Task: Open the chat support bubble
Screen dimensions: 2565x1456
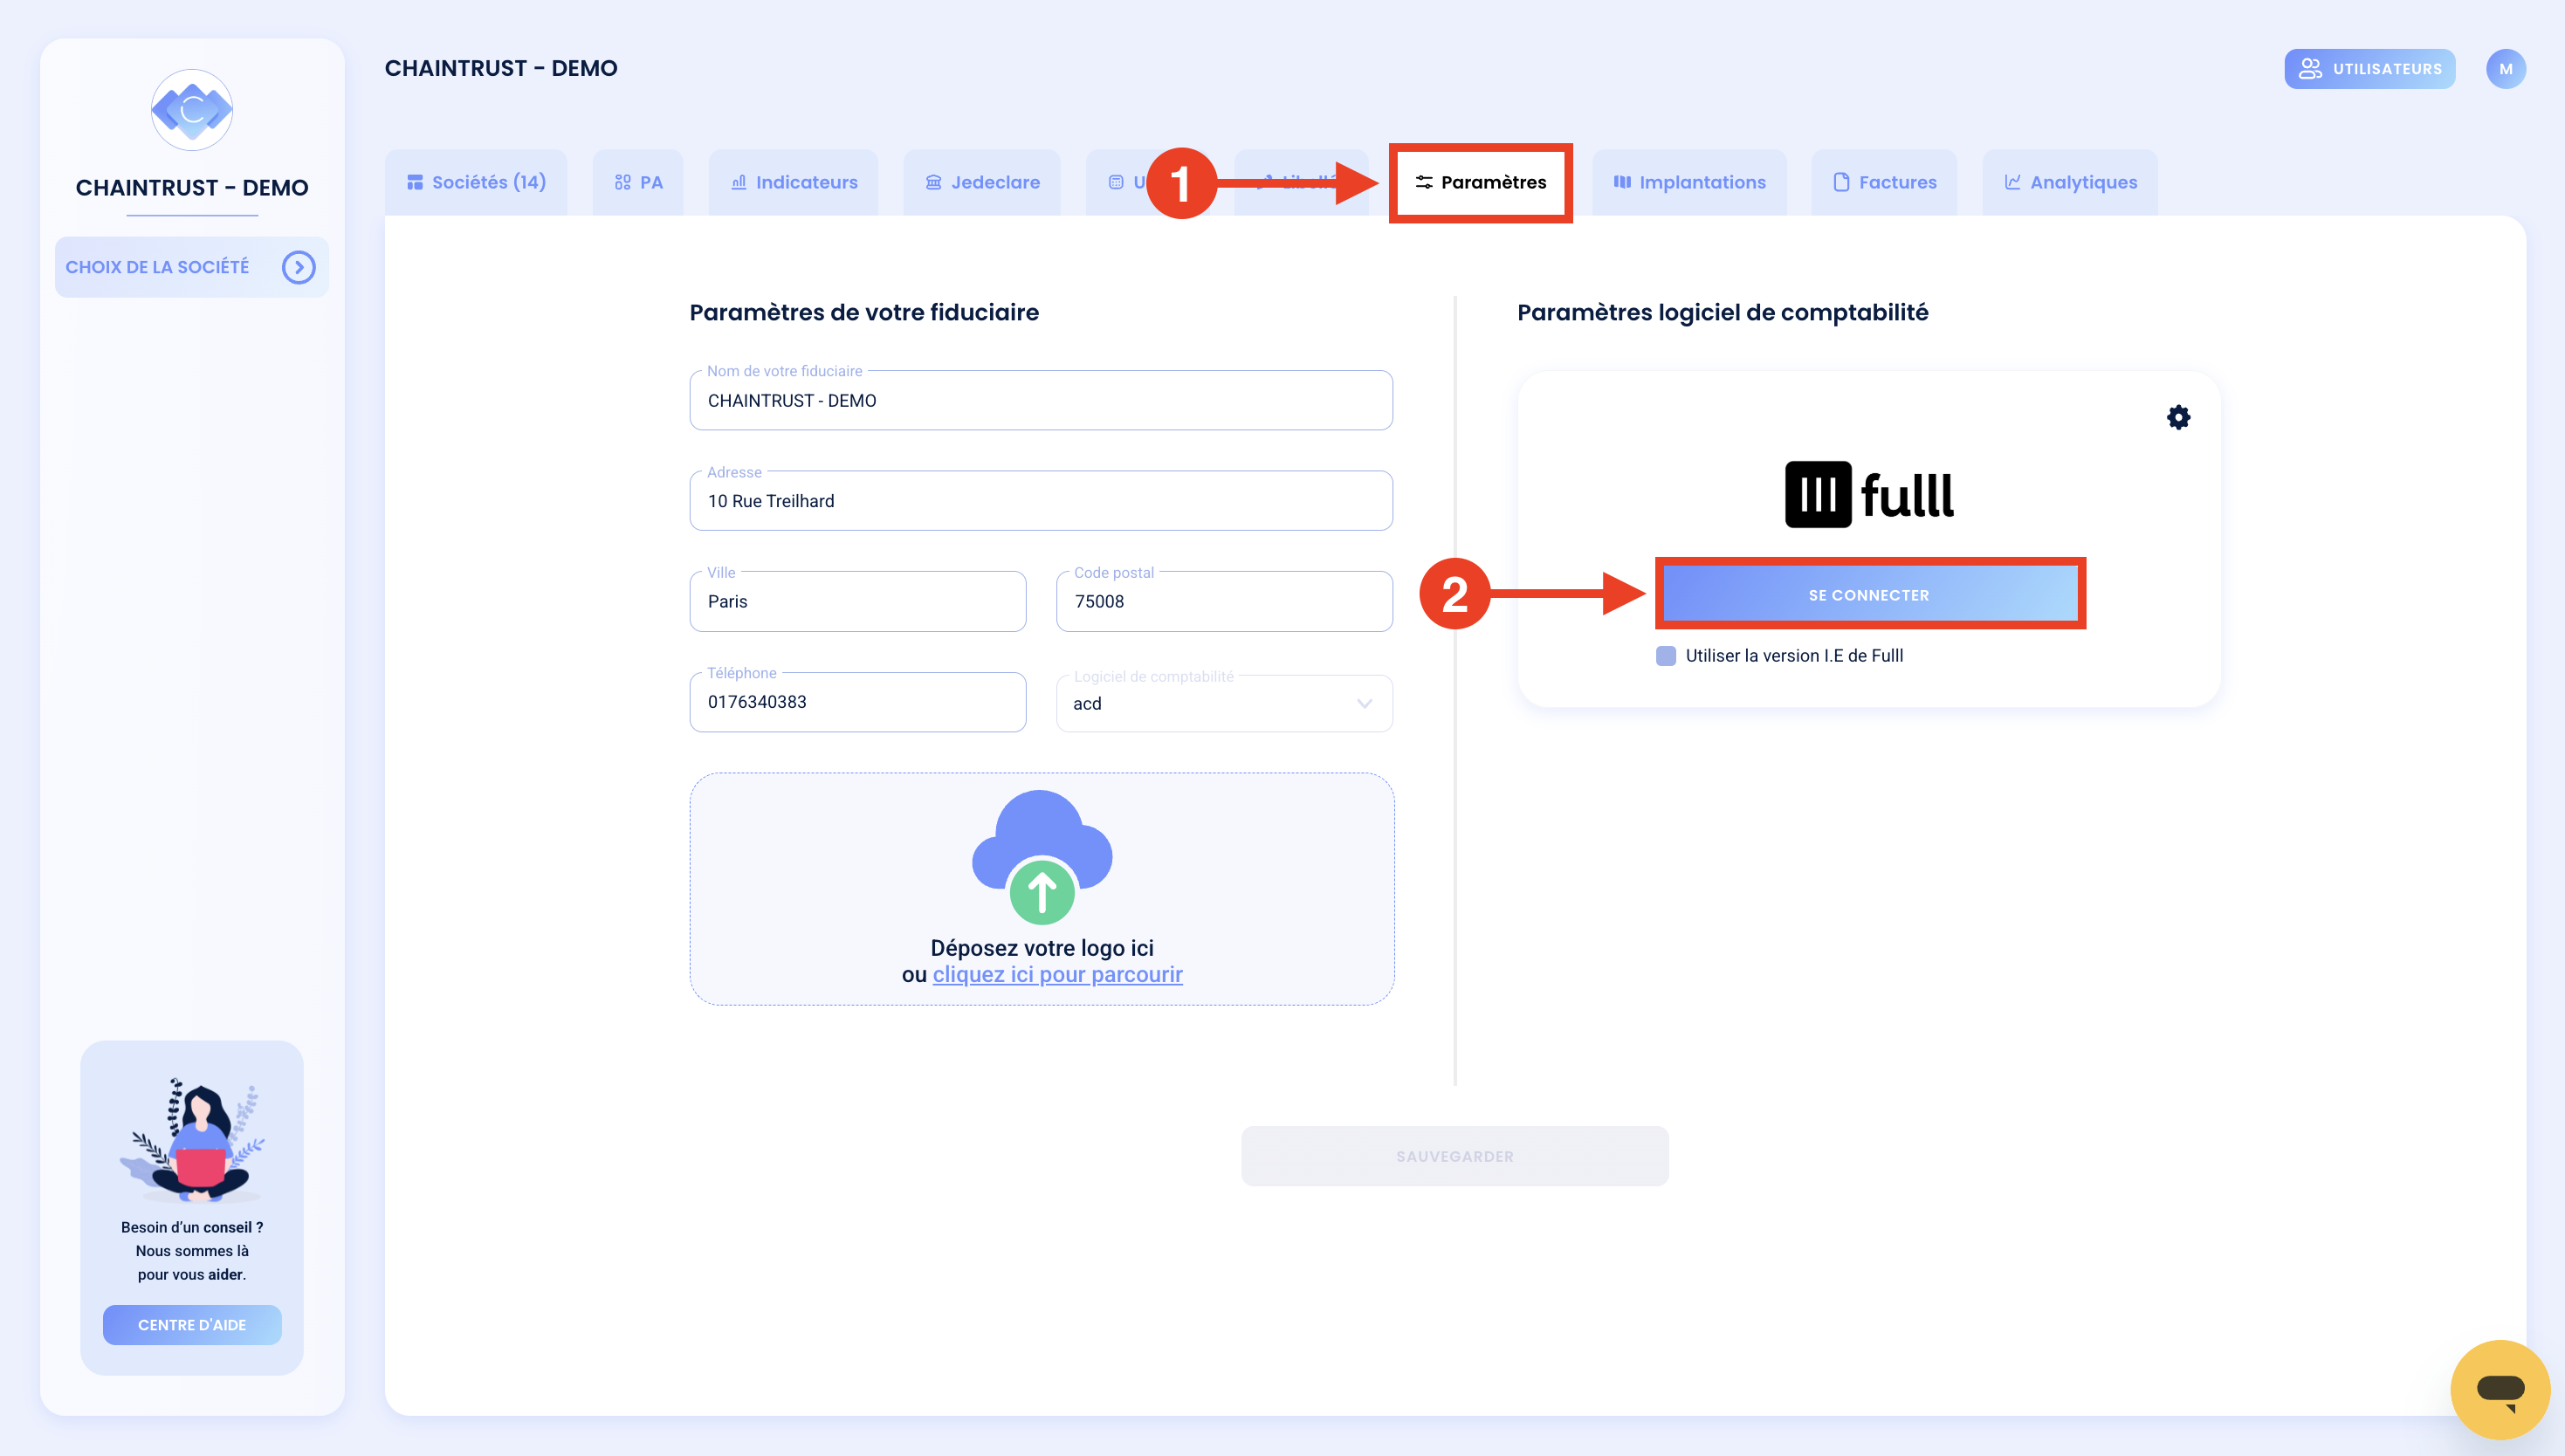Action: (2499, 1389)
